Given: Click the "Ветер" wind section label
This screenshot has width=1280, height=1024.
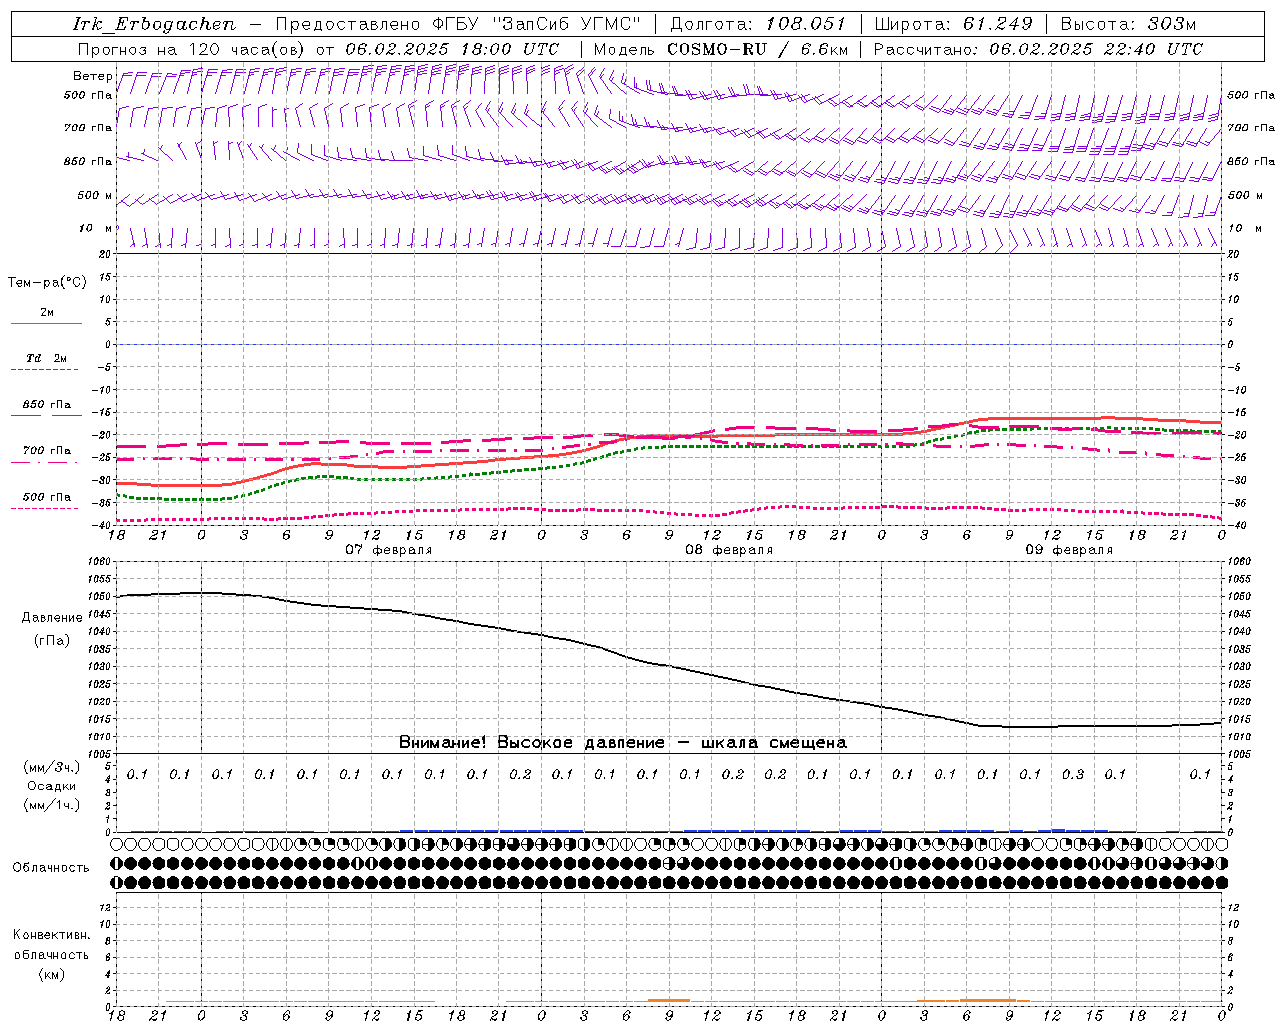Looking at the screenshot, I should pos(93,76).
